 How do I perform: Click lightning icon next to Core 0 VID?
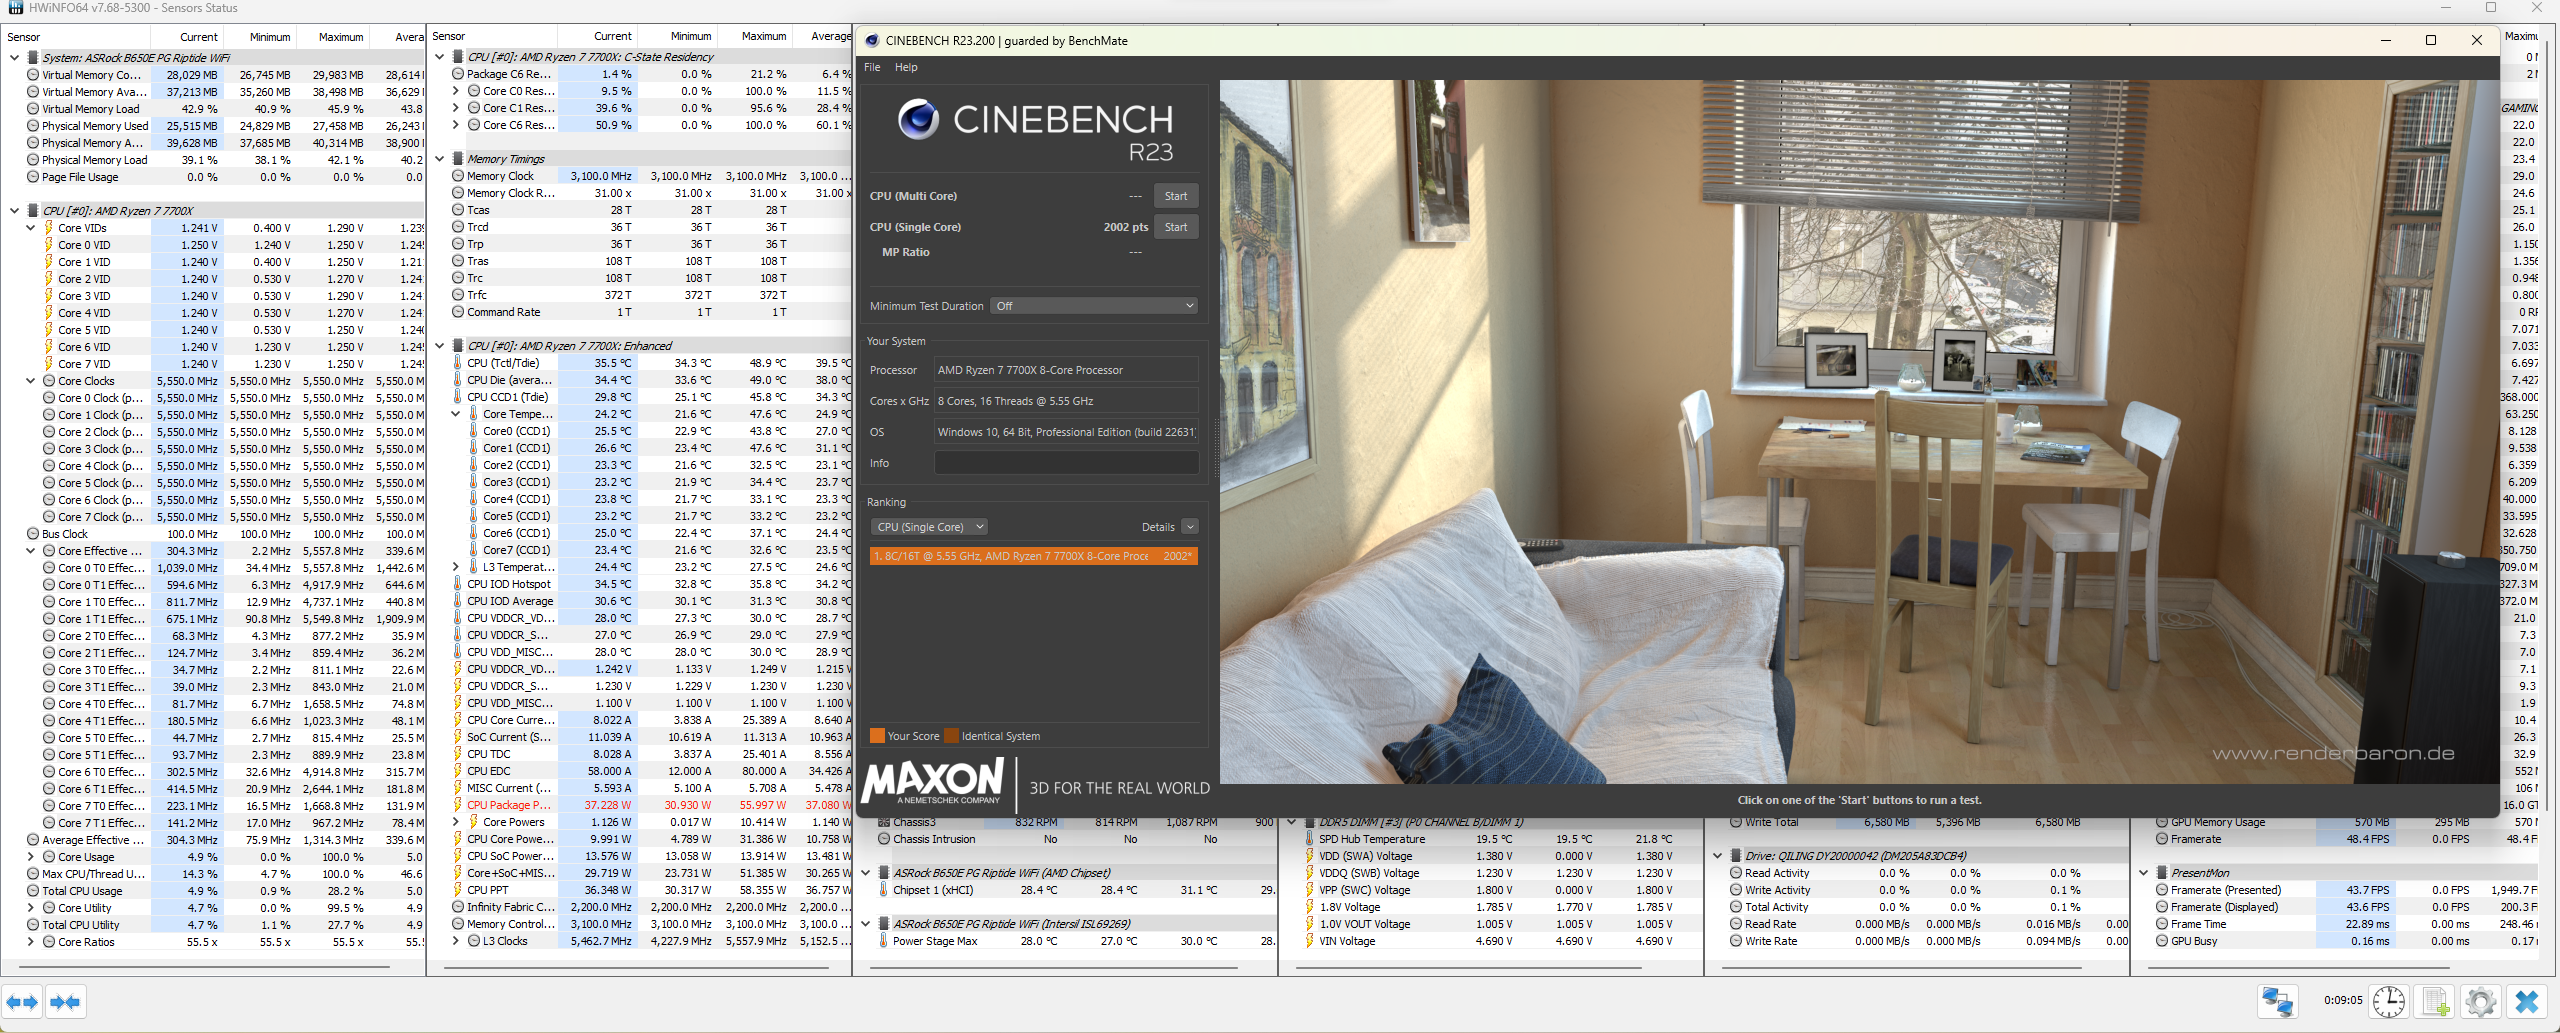tap(48, 245)
